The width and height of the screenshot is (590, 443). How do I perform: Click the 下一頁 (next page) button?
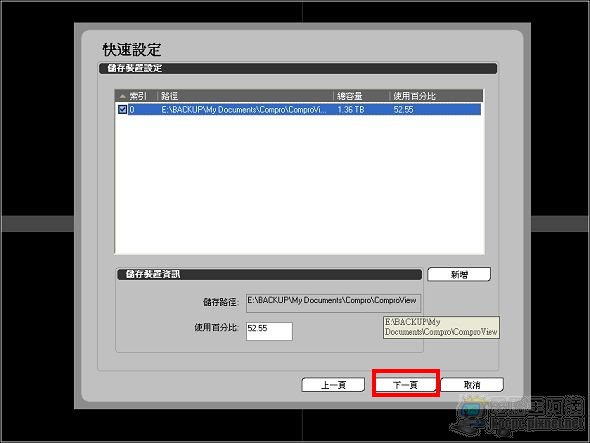tap(406, 385)
